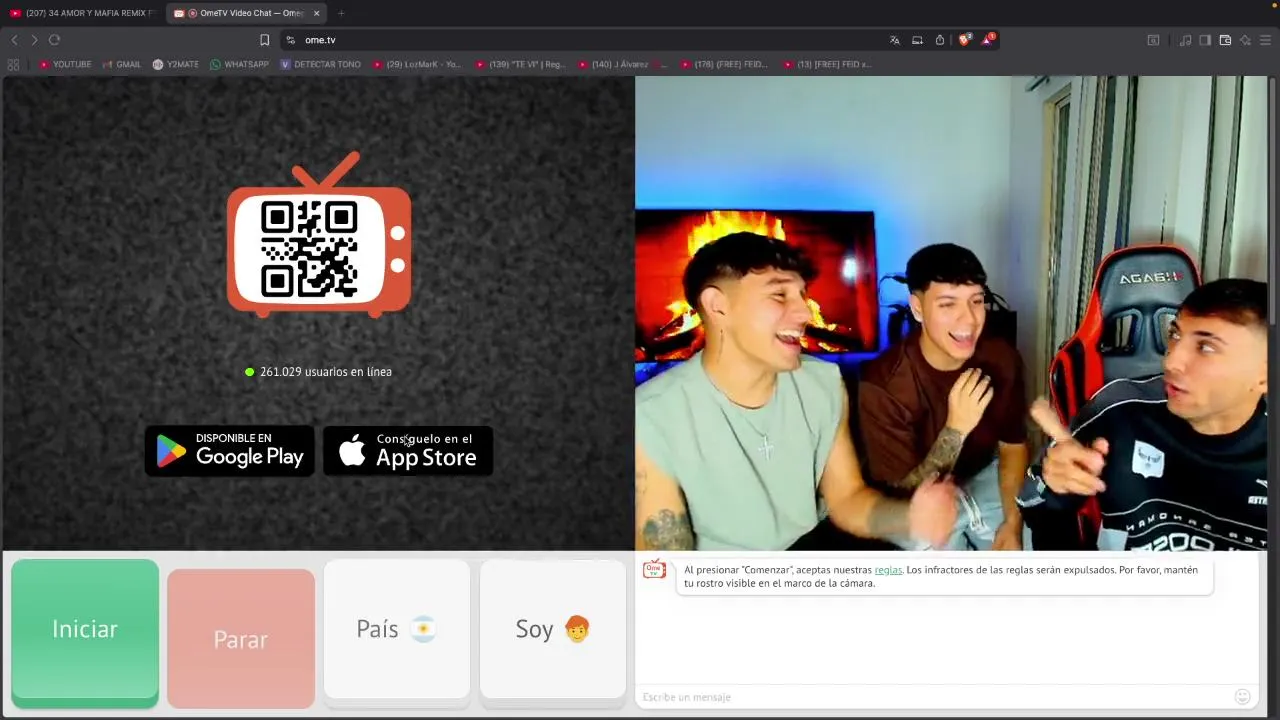Focus the "Escribe un mensaje" chat input
The image size is (1280, 720).
[x=935, y=697]
